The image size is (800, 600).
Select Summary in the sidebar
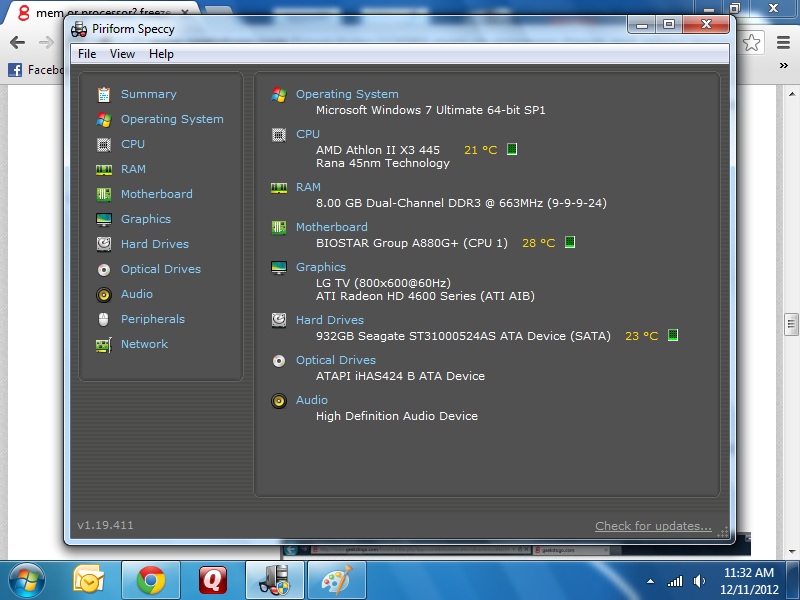click(149, 94)
